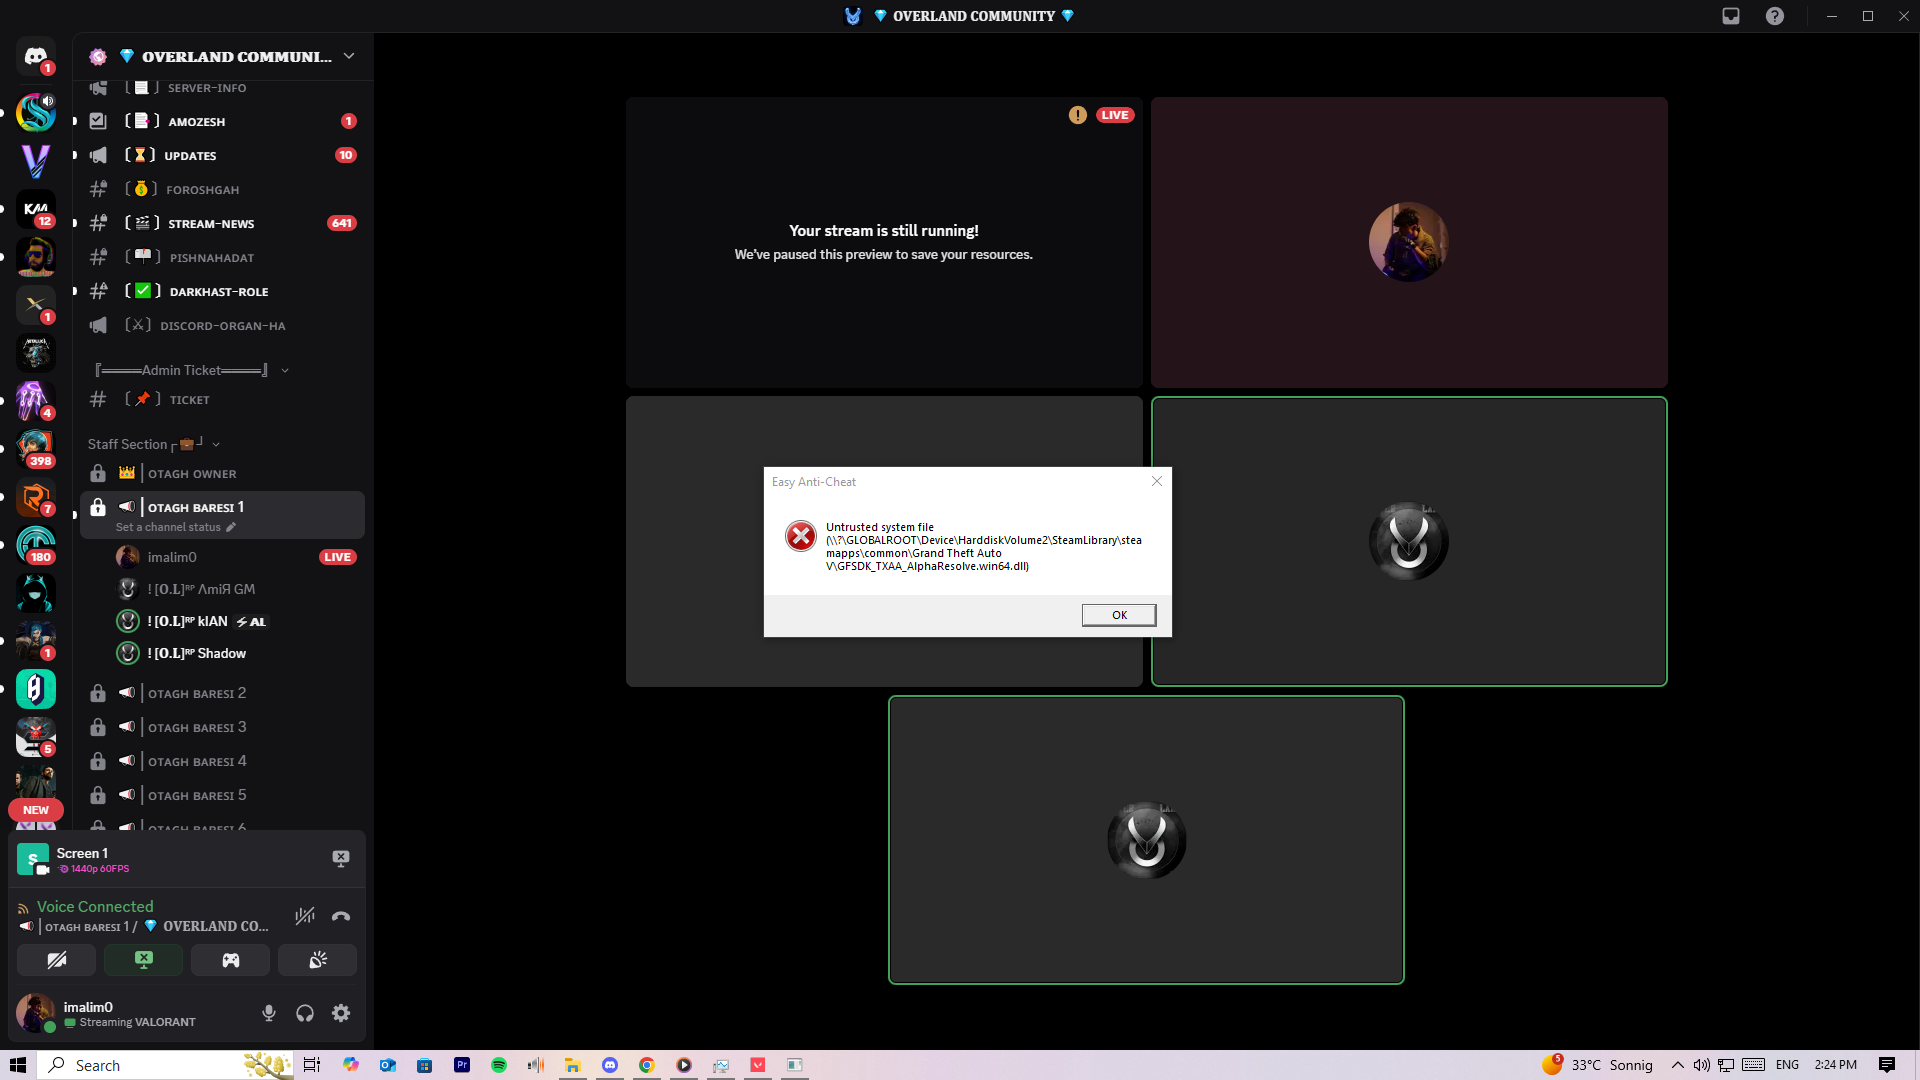Show hidden system tray icons
The image size is (1920, 1080).
(x=1678, y=1065)
